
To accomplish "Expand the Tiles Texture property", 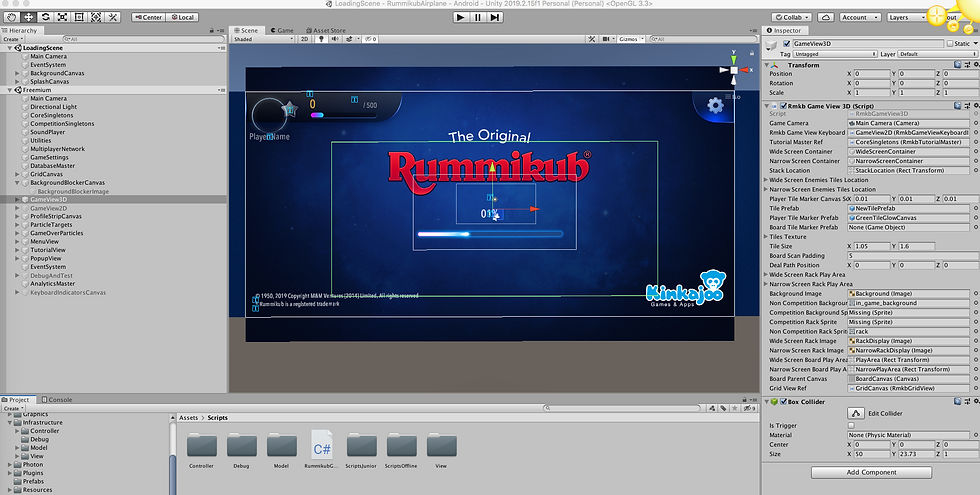I will click(766, 237).
